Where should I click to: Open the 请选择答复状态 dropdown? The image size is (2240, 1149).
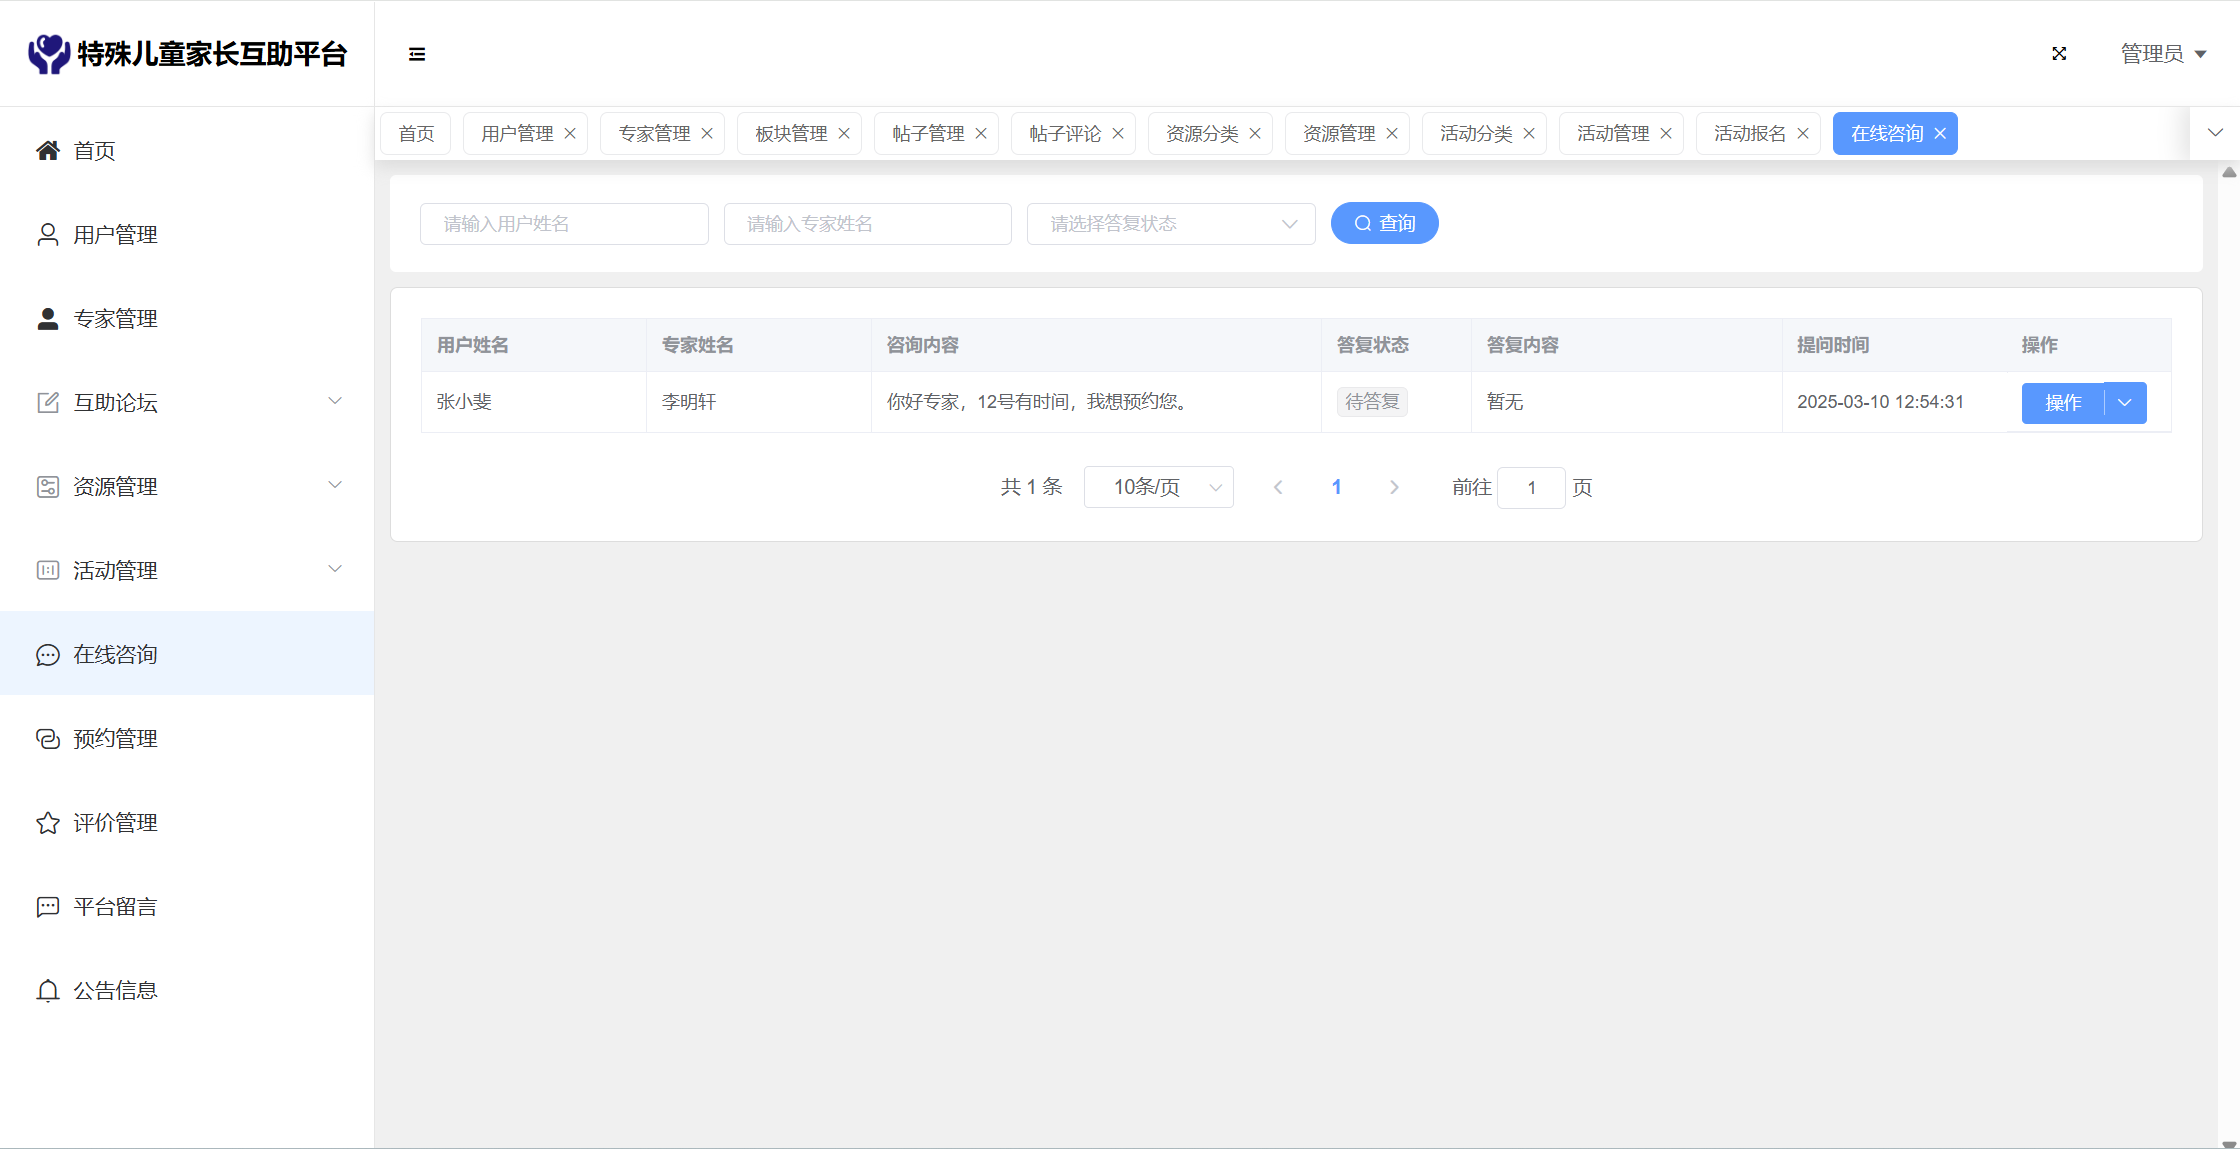tap(1170, 224)
